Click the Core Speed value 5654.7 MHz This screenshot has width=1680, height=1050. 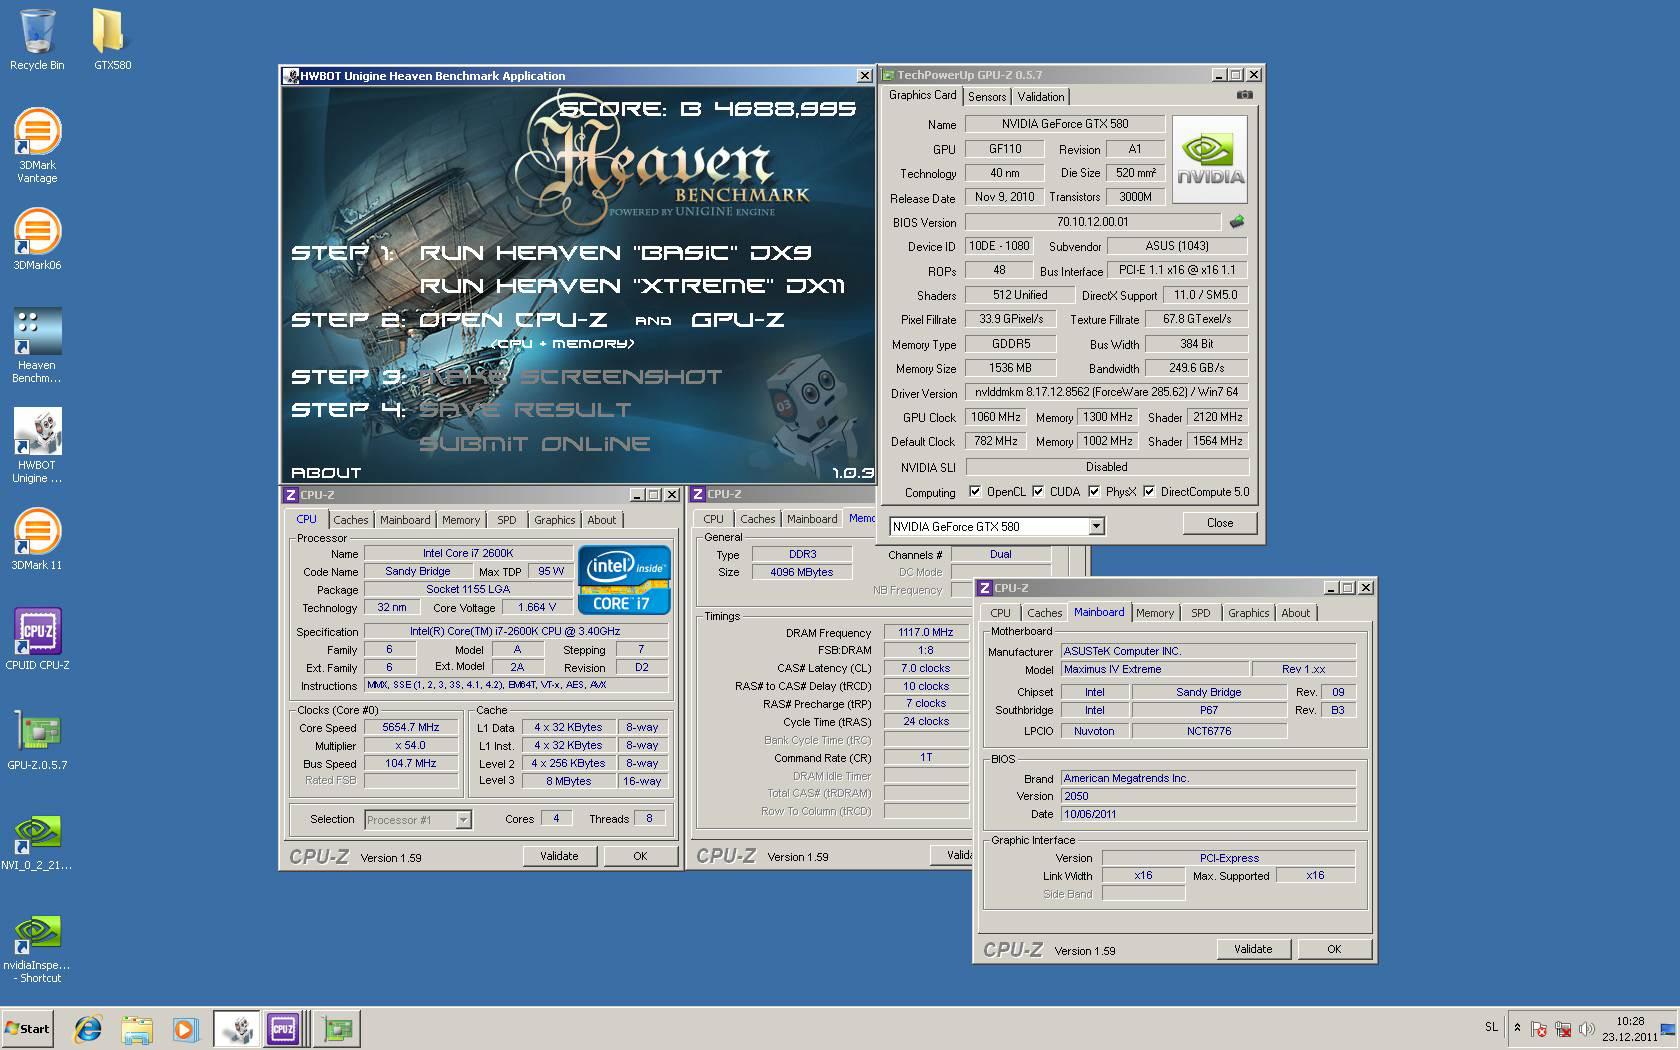click(x=411, y=728)
